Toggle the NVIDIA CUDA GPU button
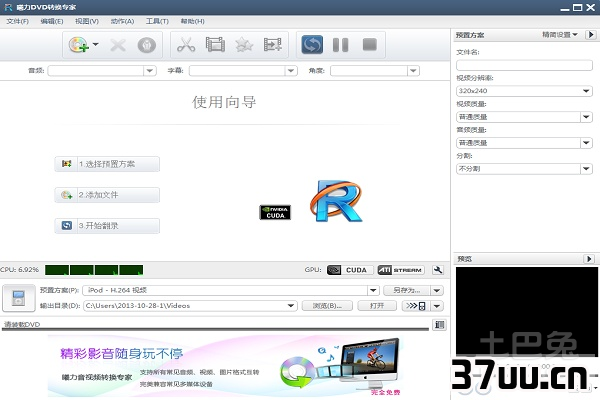600x400 pixels. (x=350, y=270)
